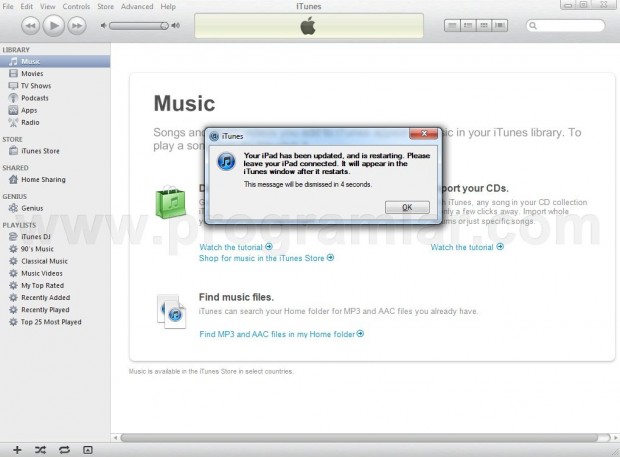Click OK in the iTunes dialog
This screenshot has height=457, width=620.
click(406, 207)
